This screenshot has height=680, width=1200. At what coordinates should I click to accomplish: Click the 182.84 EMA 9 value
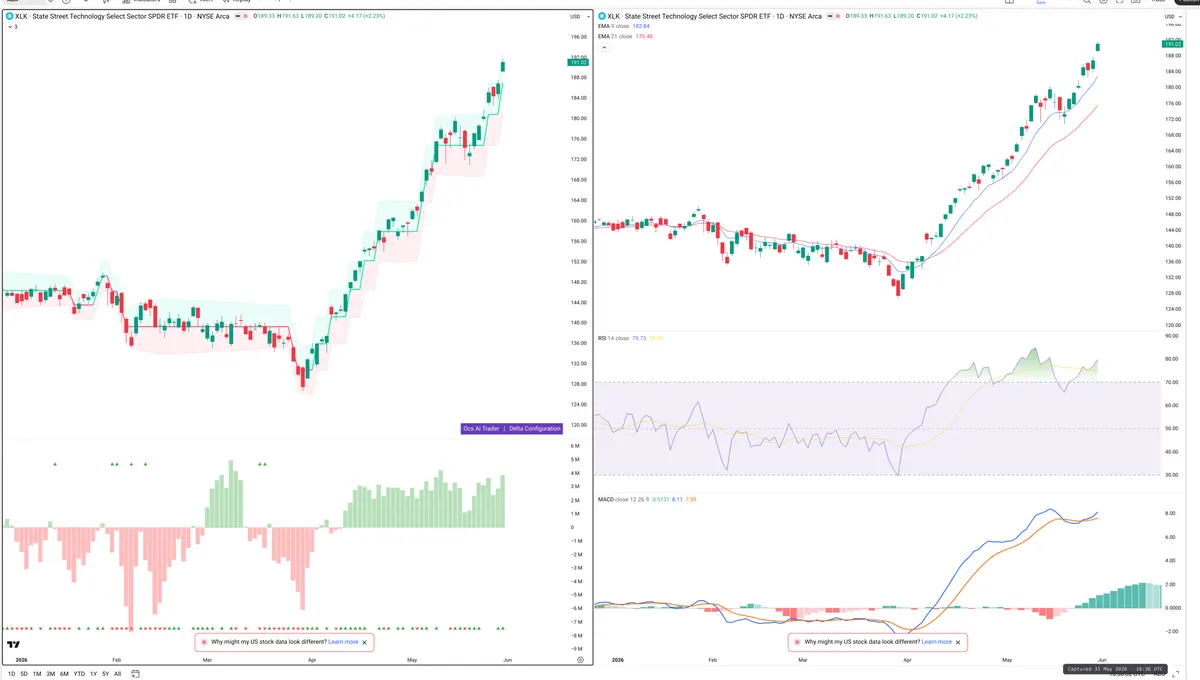[x=643, y=27]
